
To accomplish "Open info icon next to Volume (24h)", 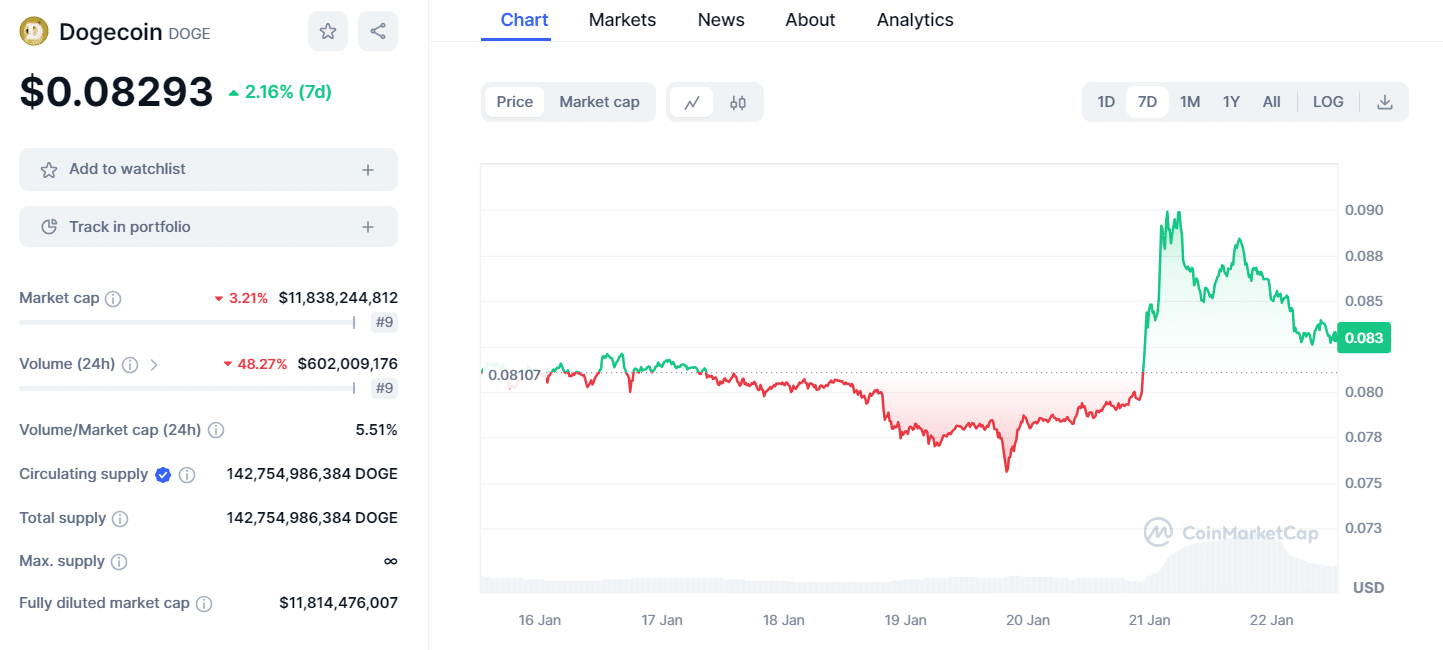I will 130,364.
